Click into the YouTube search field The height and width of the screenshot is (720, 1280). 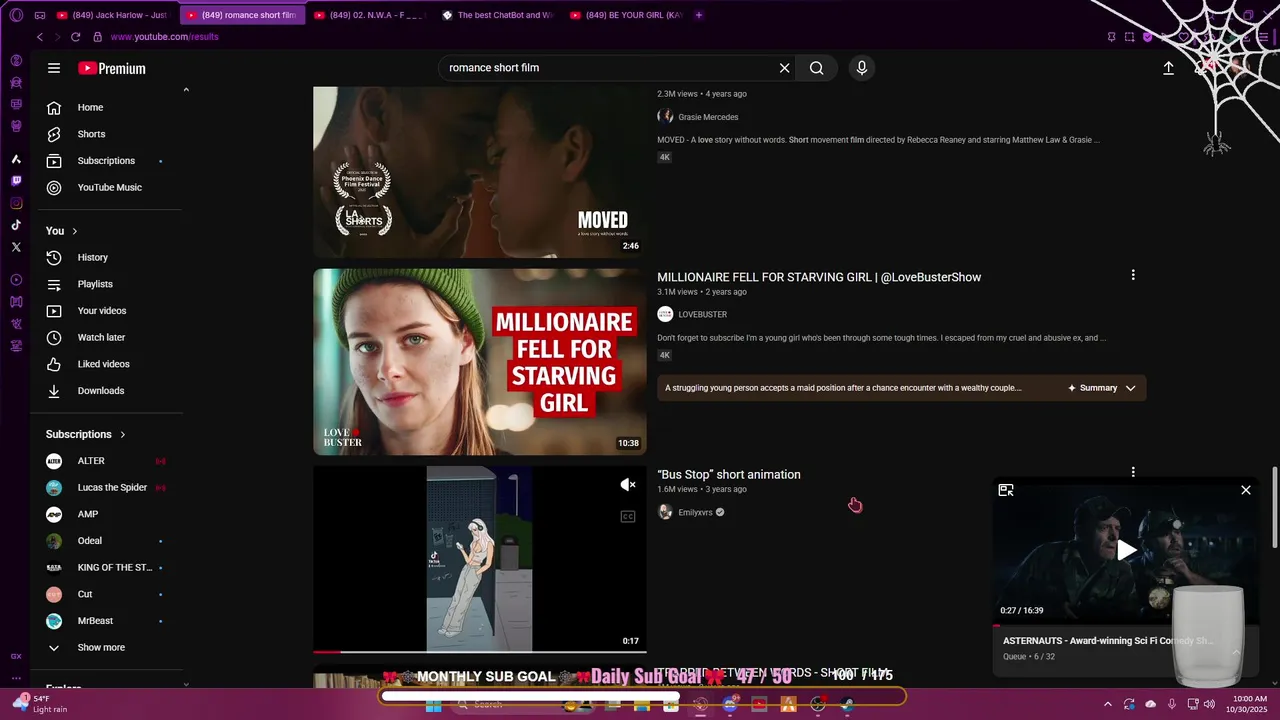[x=610, y=68]
